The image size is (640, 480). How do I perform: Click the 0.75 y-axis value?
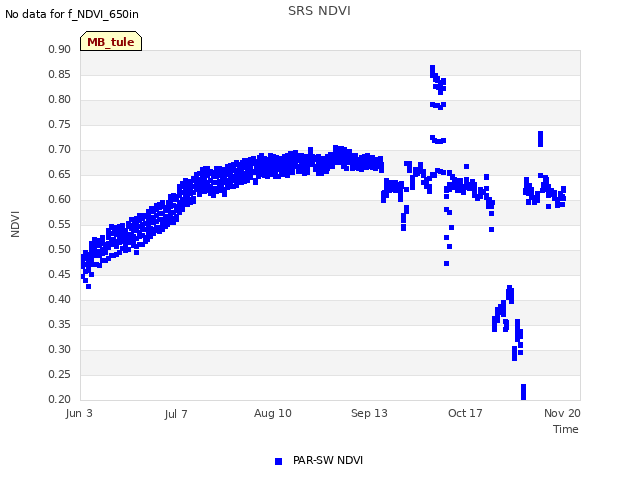60,124
